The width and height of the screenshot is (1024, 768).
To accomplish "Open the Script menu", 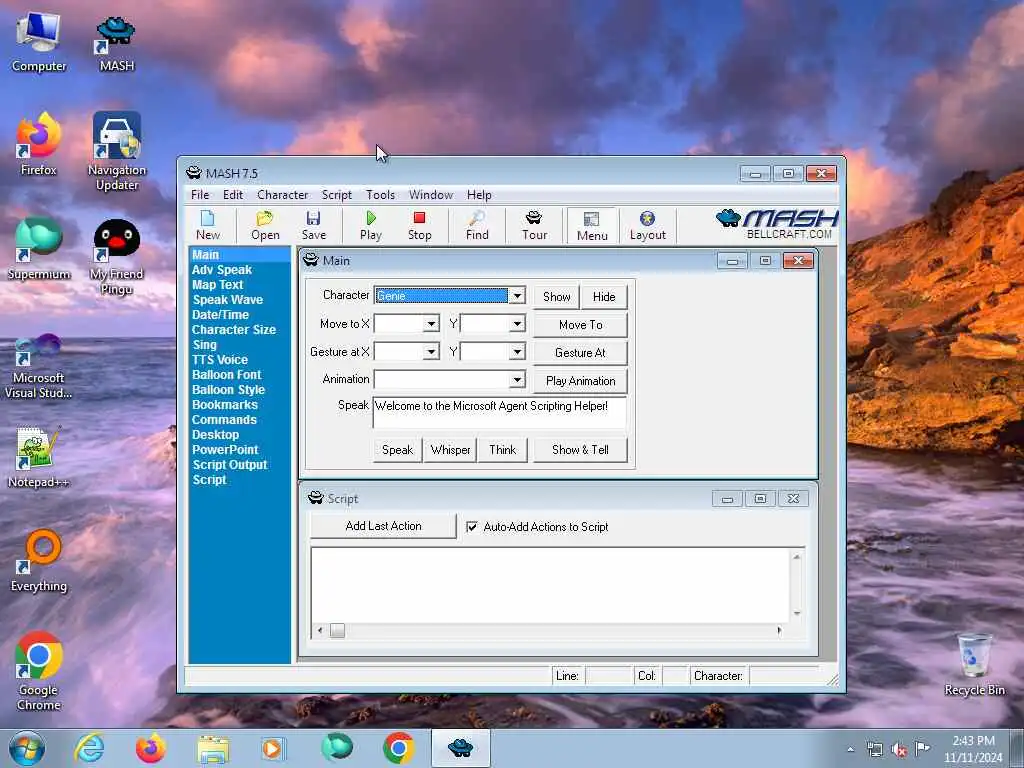I will [336, 195].
